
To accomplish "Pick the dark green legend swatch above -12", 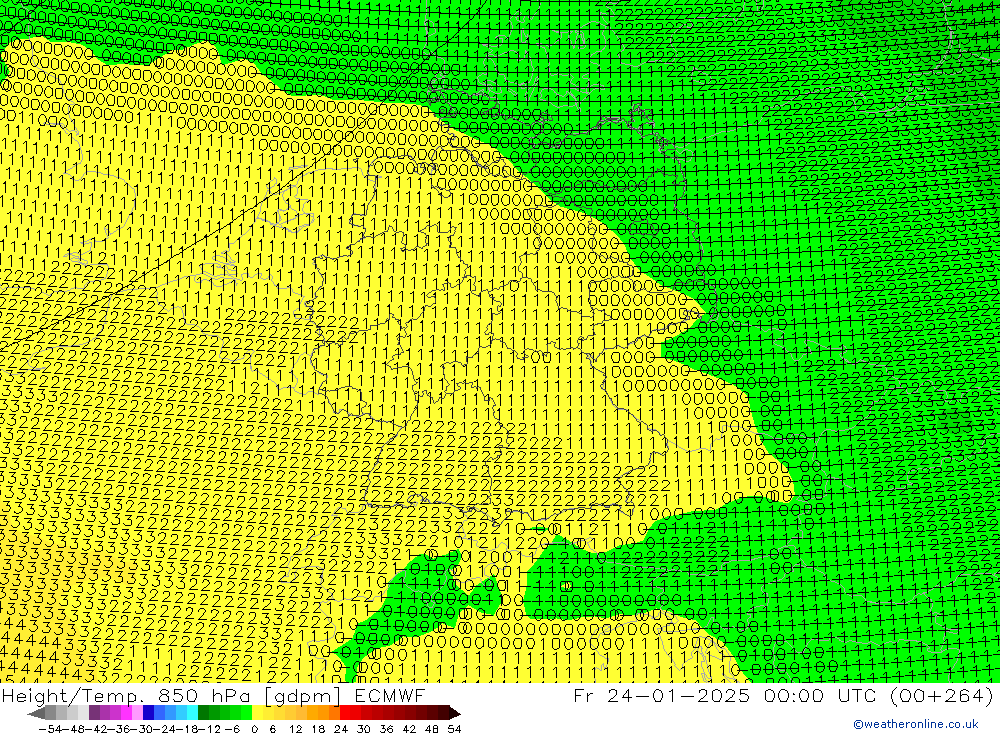I will tap(203, 713).
